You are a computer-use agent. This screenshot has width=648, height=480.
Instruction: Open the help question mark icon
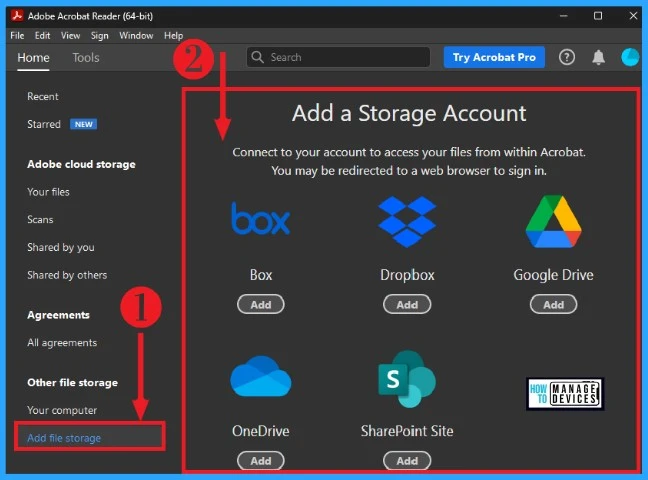[567, 57]
